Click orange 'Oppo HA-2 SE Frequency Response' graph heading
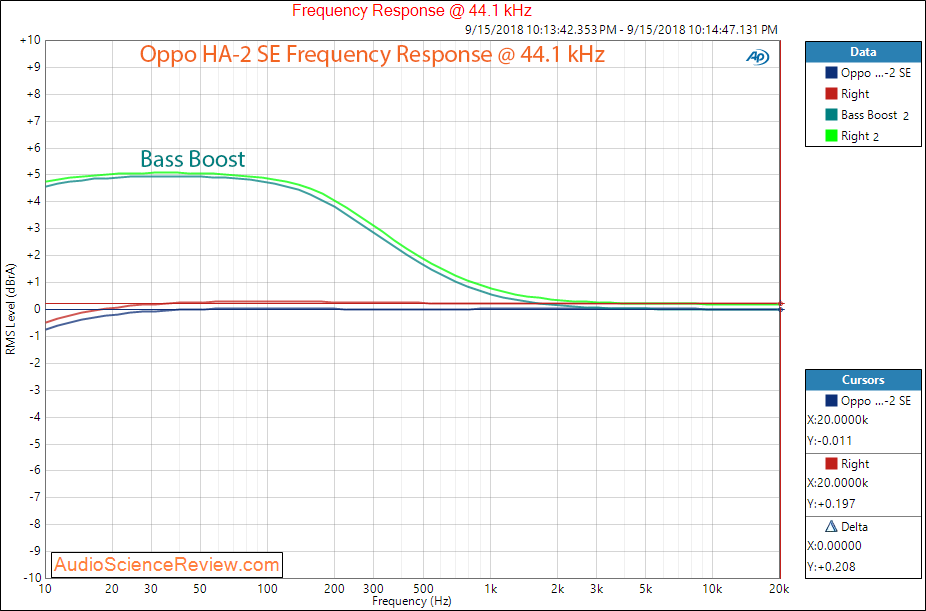 tap(372, 54)
